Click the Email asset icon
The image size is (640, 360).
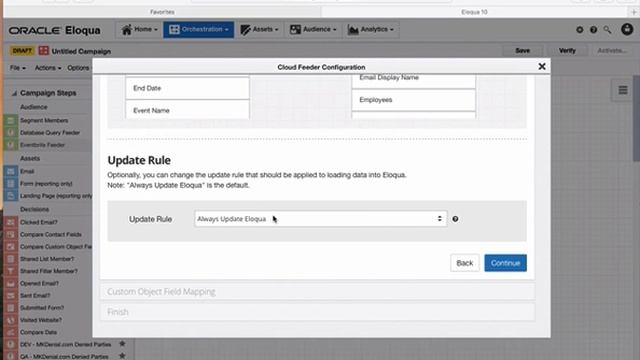pos(11,171)
